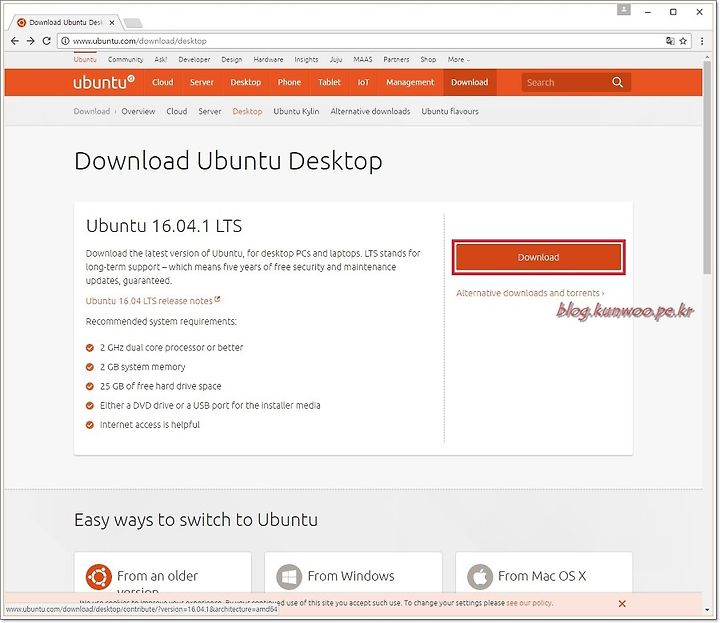Click the Apple icon for Mac OS X
The image size is (720, 623).
(x=480, y=577)
